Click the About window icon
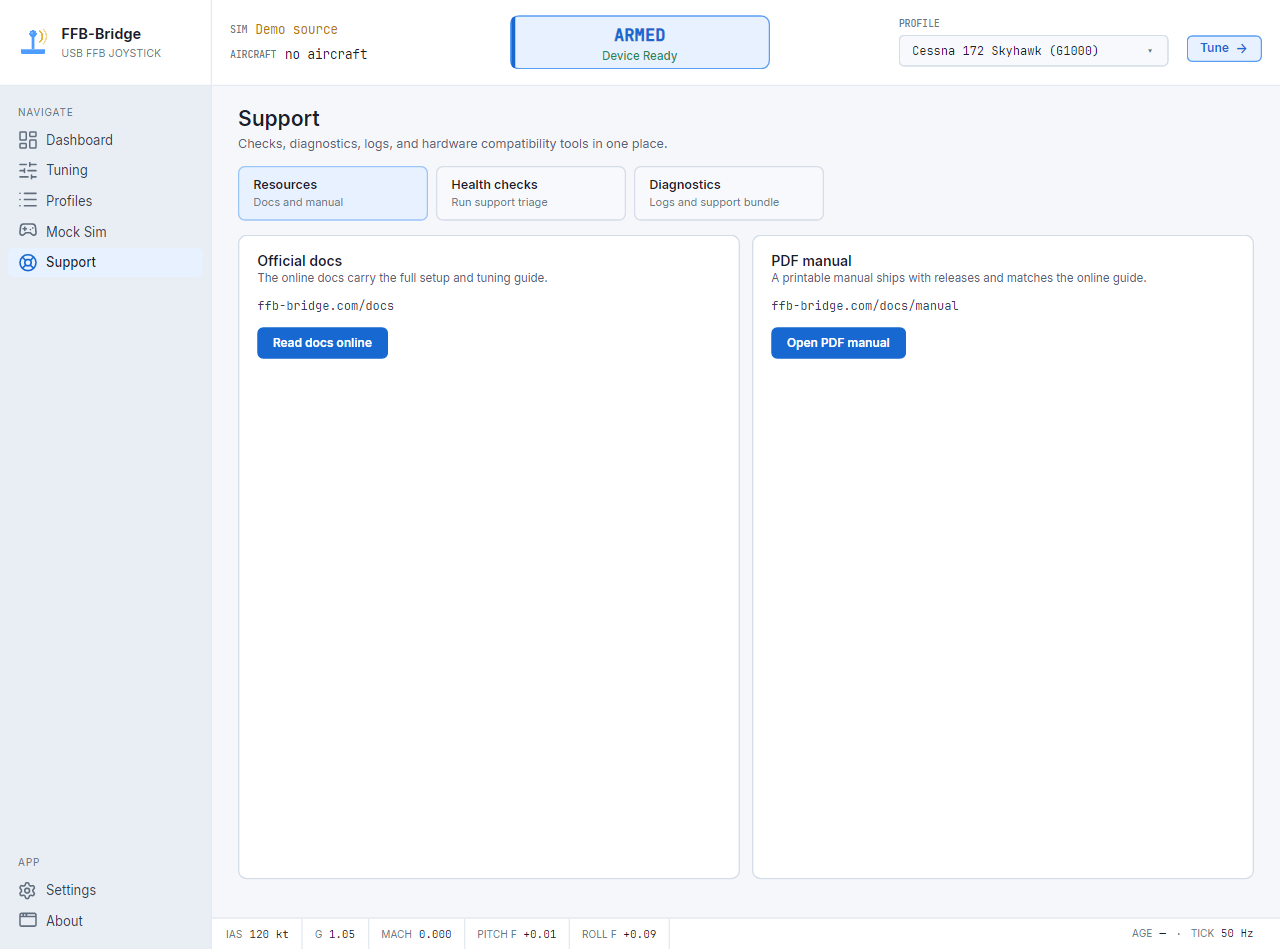The height and width of the screenshot is (949, 1280). [28, 920]
